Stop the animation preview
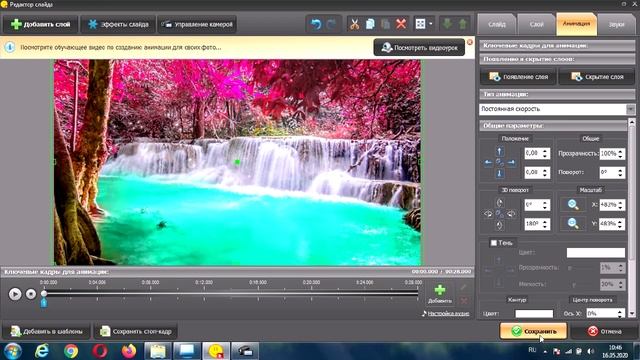640x360 pixels. tap(31, 294)
